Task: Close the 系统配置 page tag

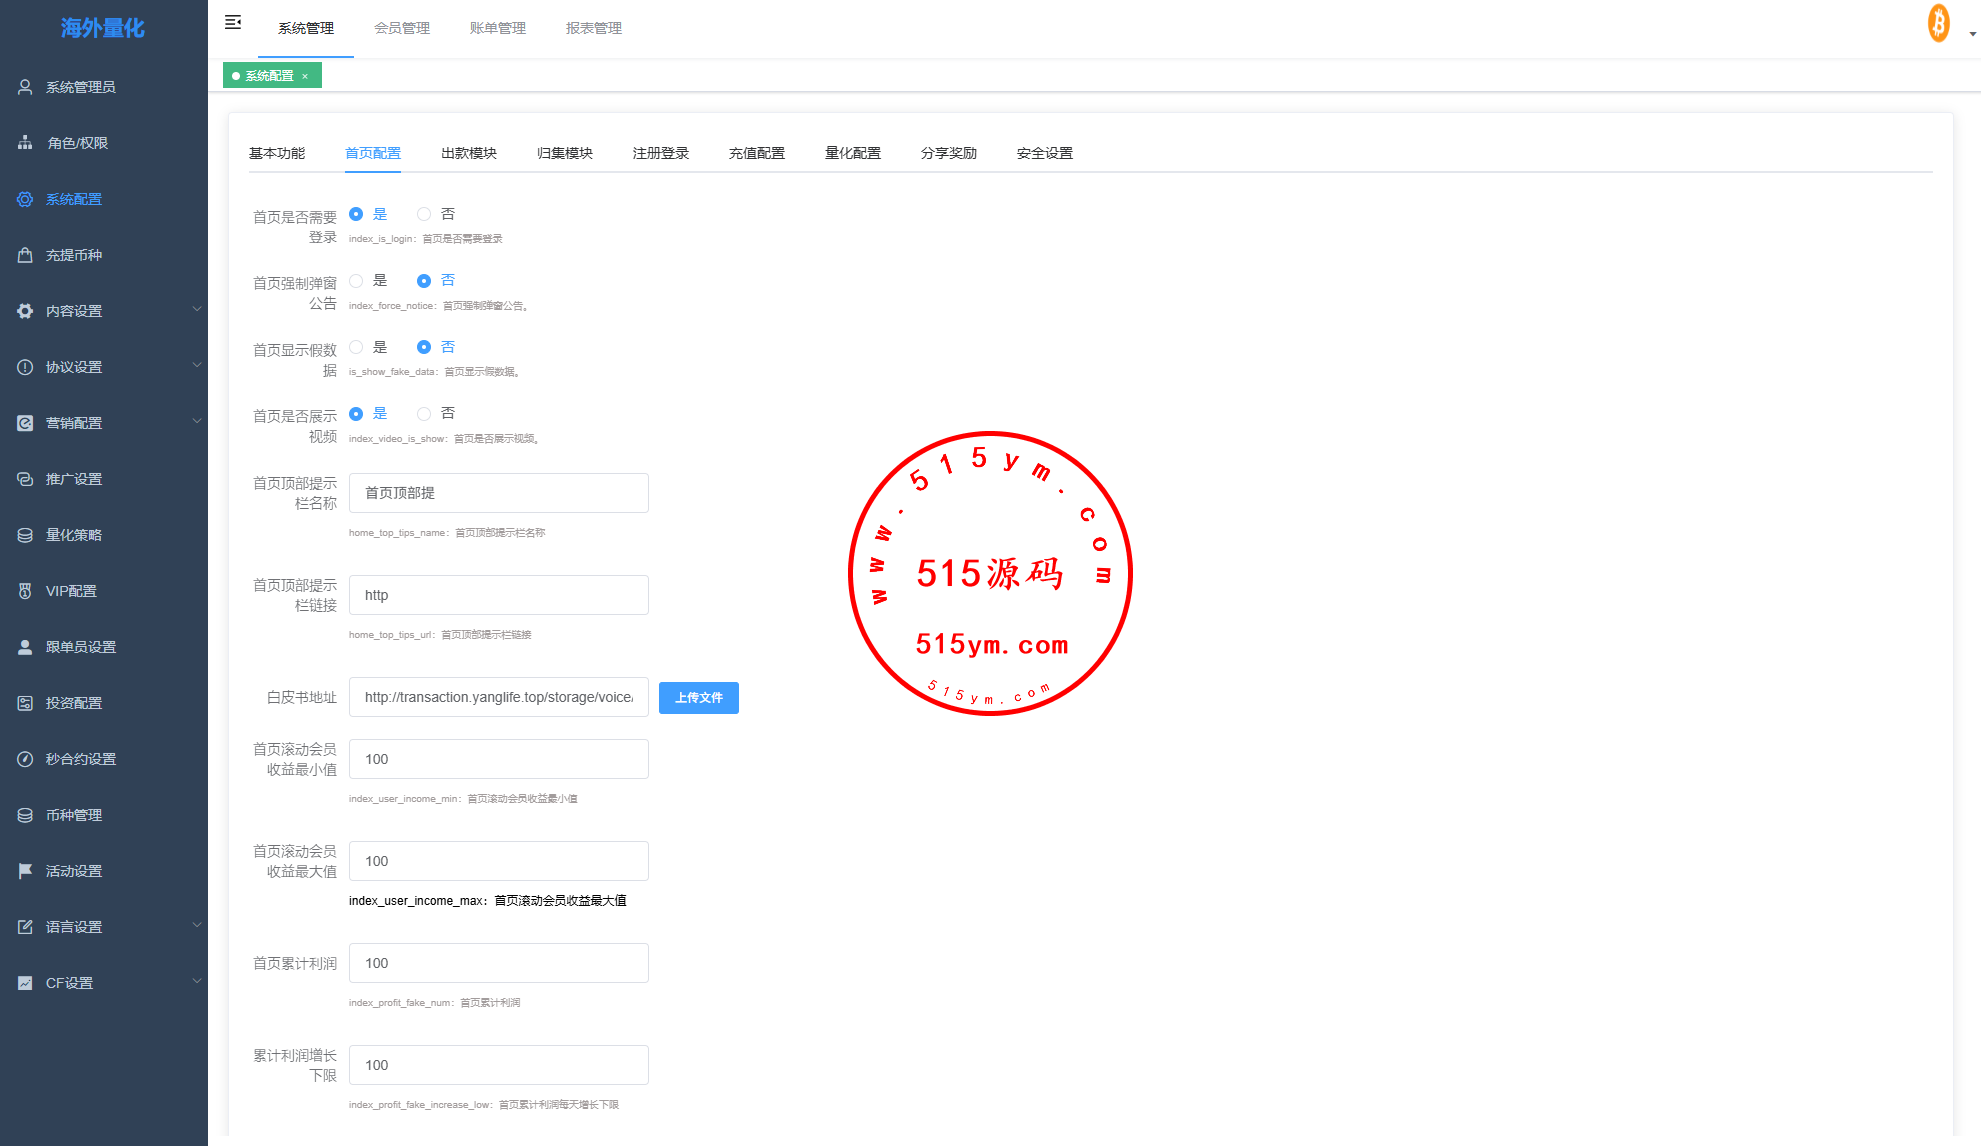Action: (x=305, y=77)
